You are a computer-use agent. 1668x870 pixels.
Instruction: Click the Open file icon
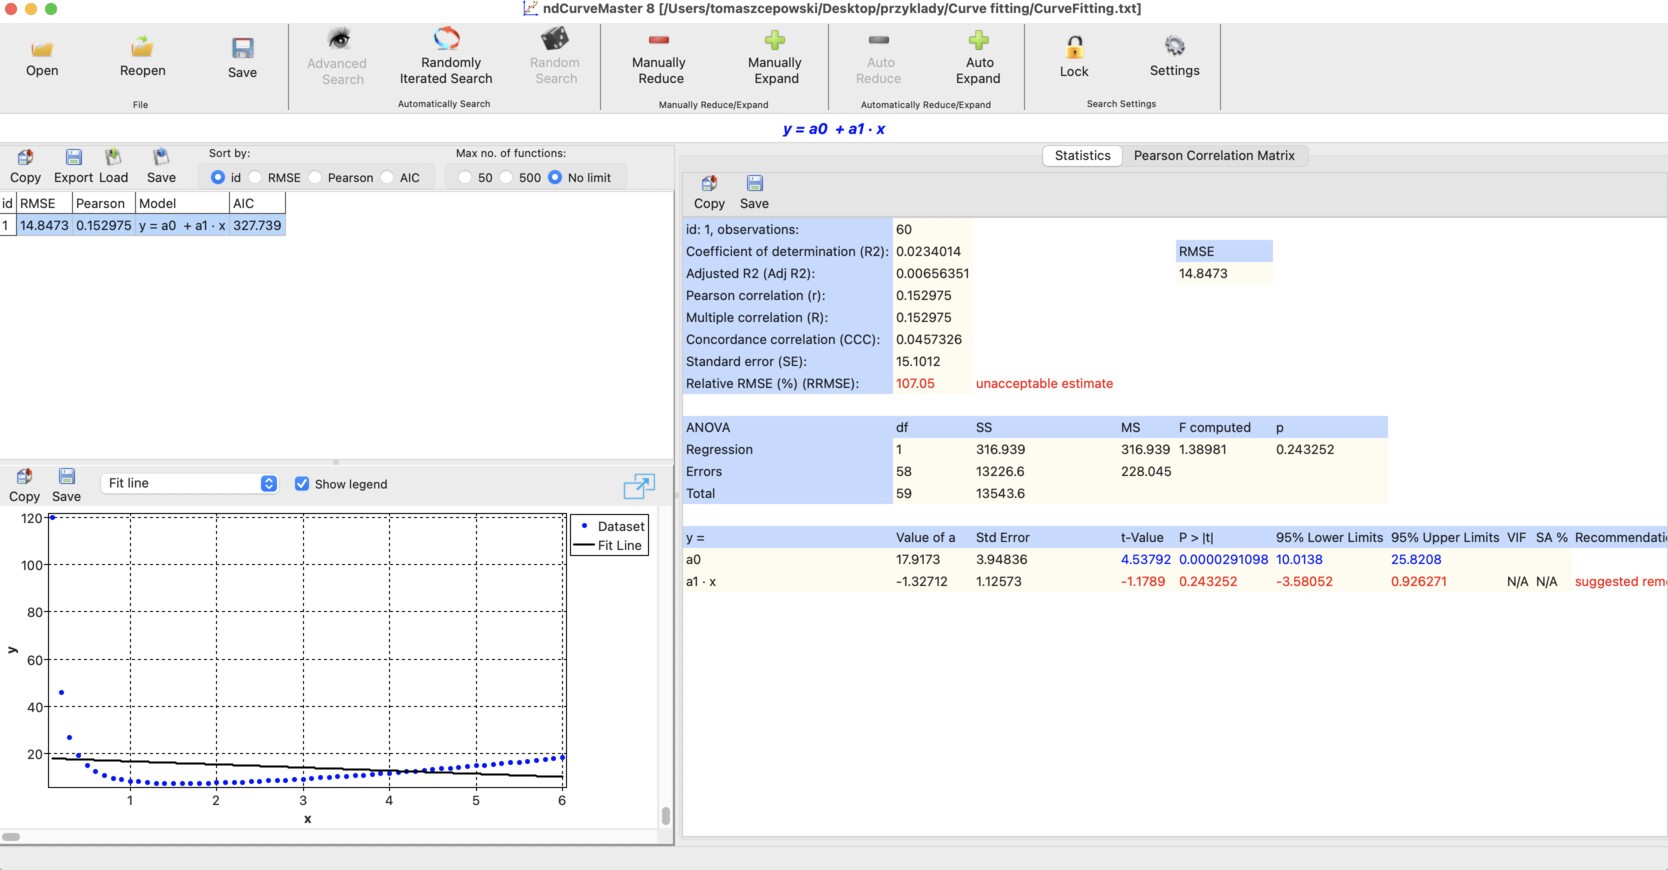point(42,49)
